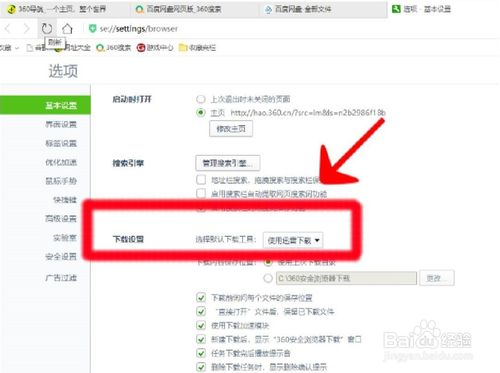
Task: Open 广告过滤 in the sidebar
Action: [61, 278]
